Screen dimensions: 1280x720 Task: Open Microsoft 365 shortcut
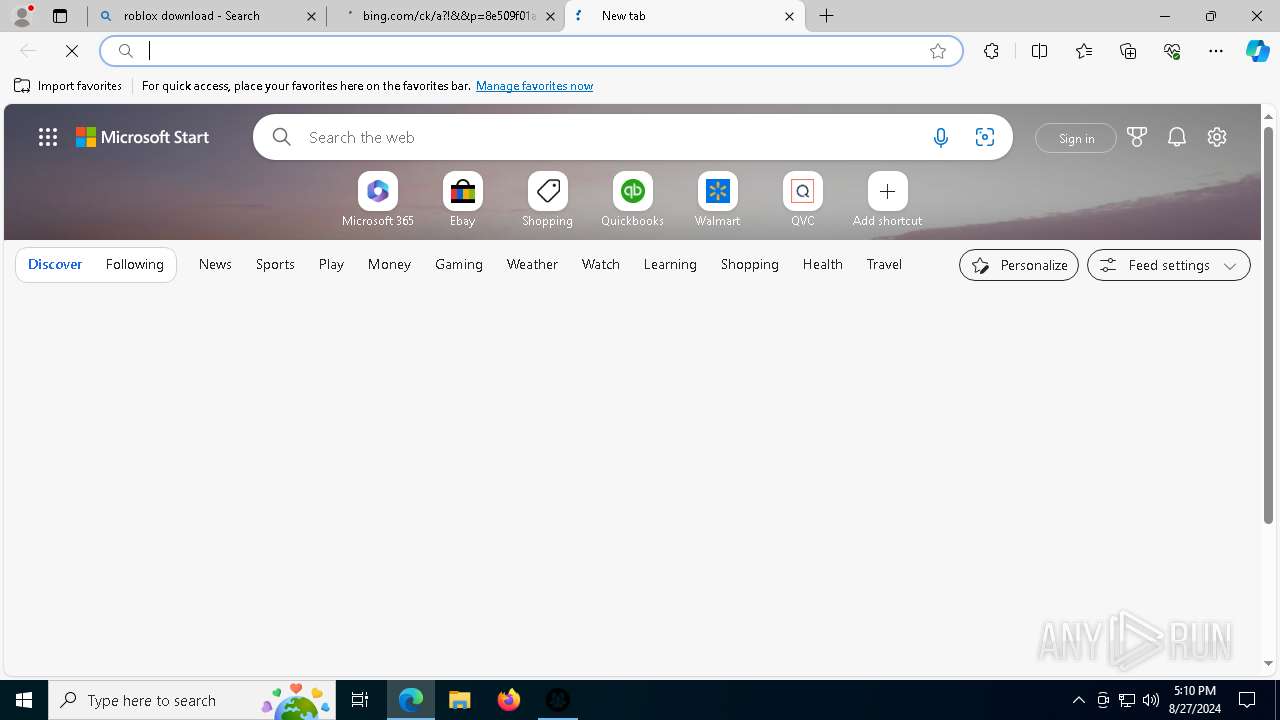click(x=378, y=200)
